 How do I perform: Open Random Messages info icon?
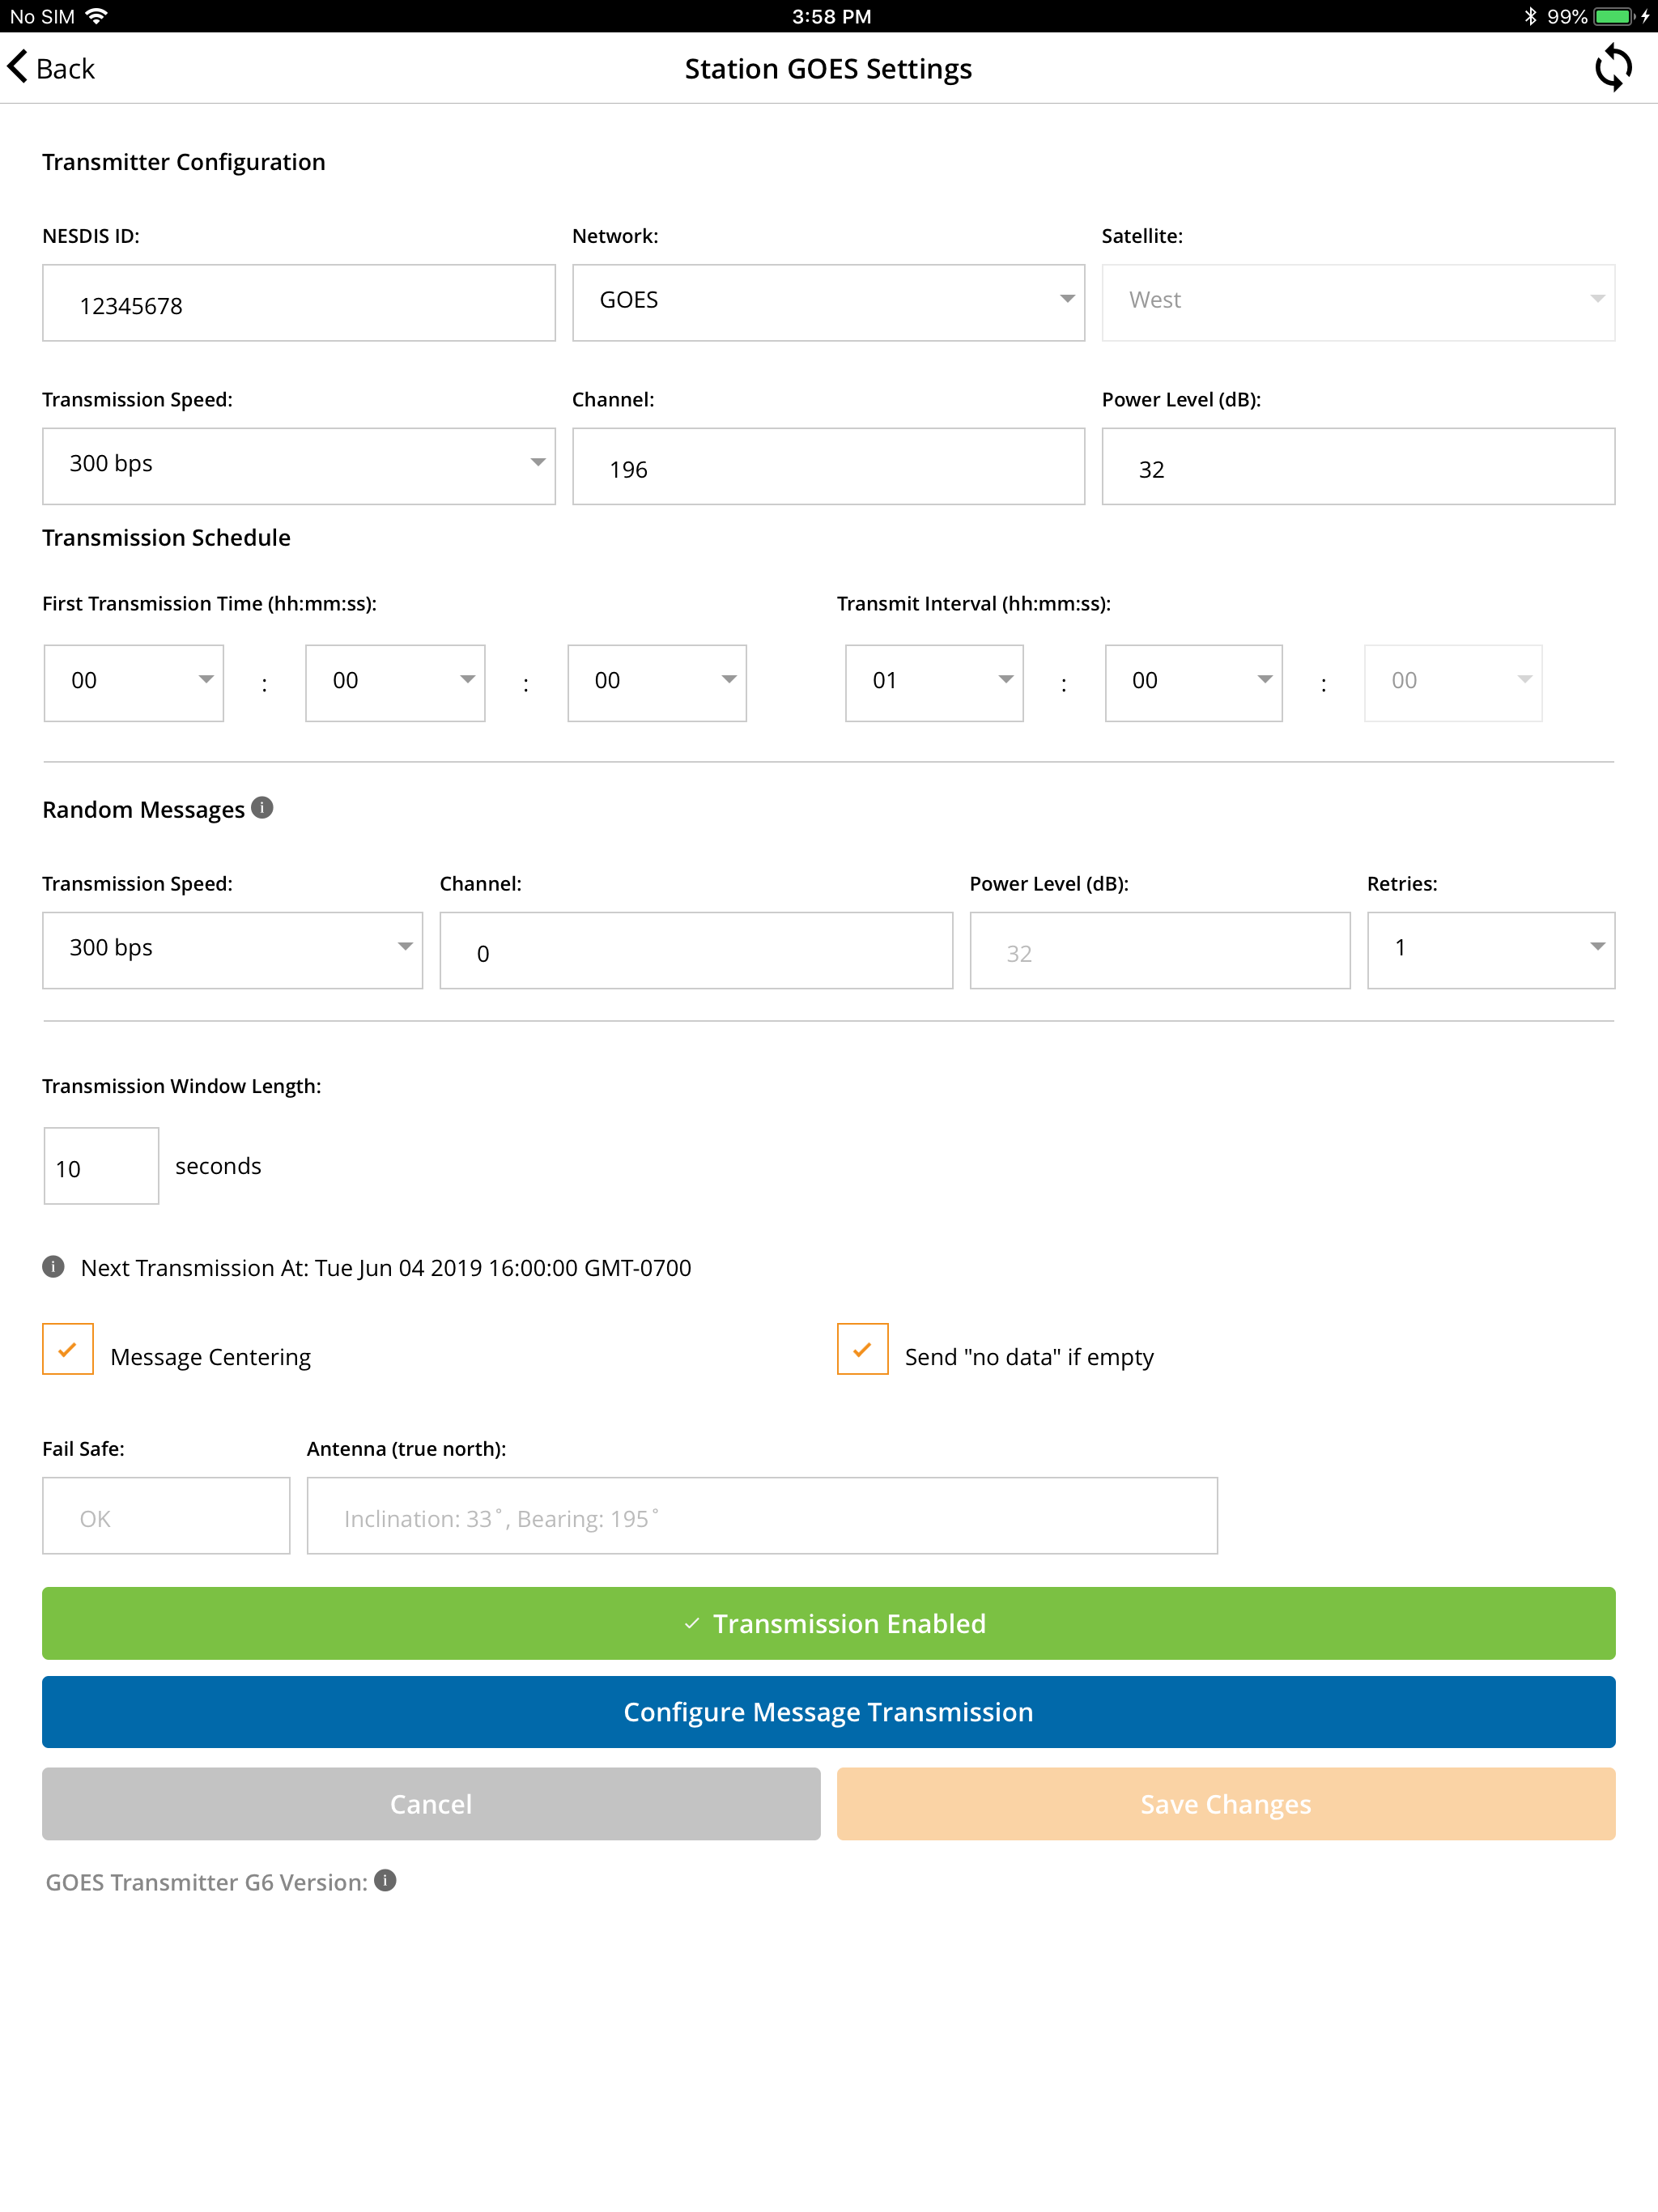click(x=262, y=807)
